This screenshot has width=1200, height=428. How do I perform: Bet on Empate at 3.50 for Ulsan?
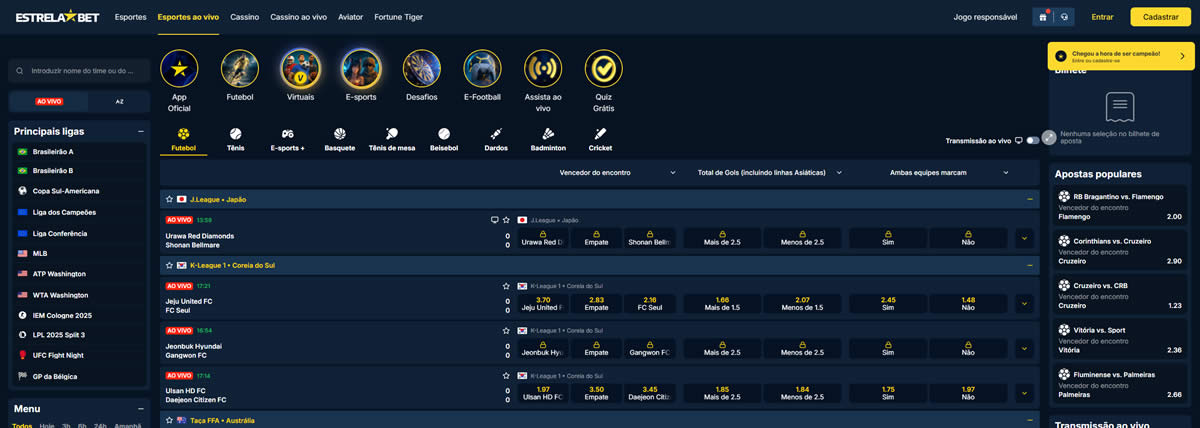[x=597, y=393]
